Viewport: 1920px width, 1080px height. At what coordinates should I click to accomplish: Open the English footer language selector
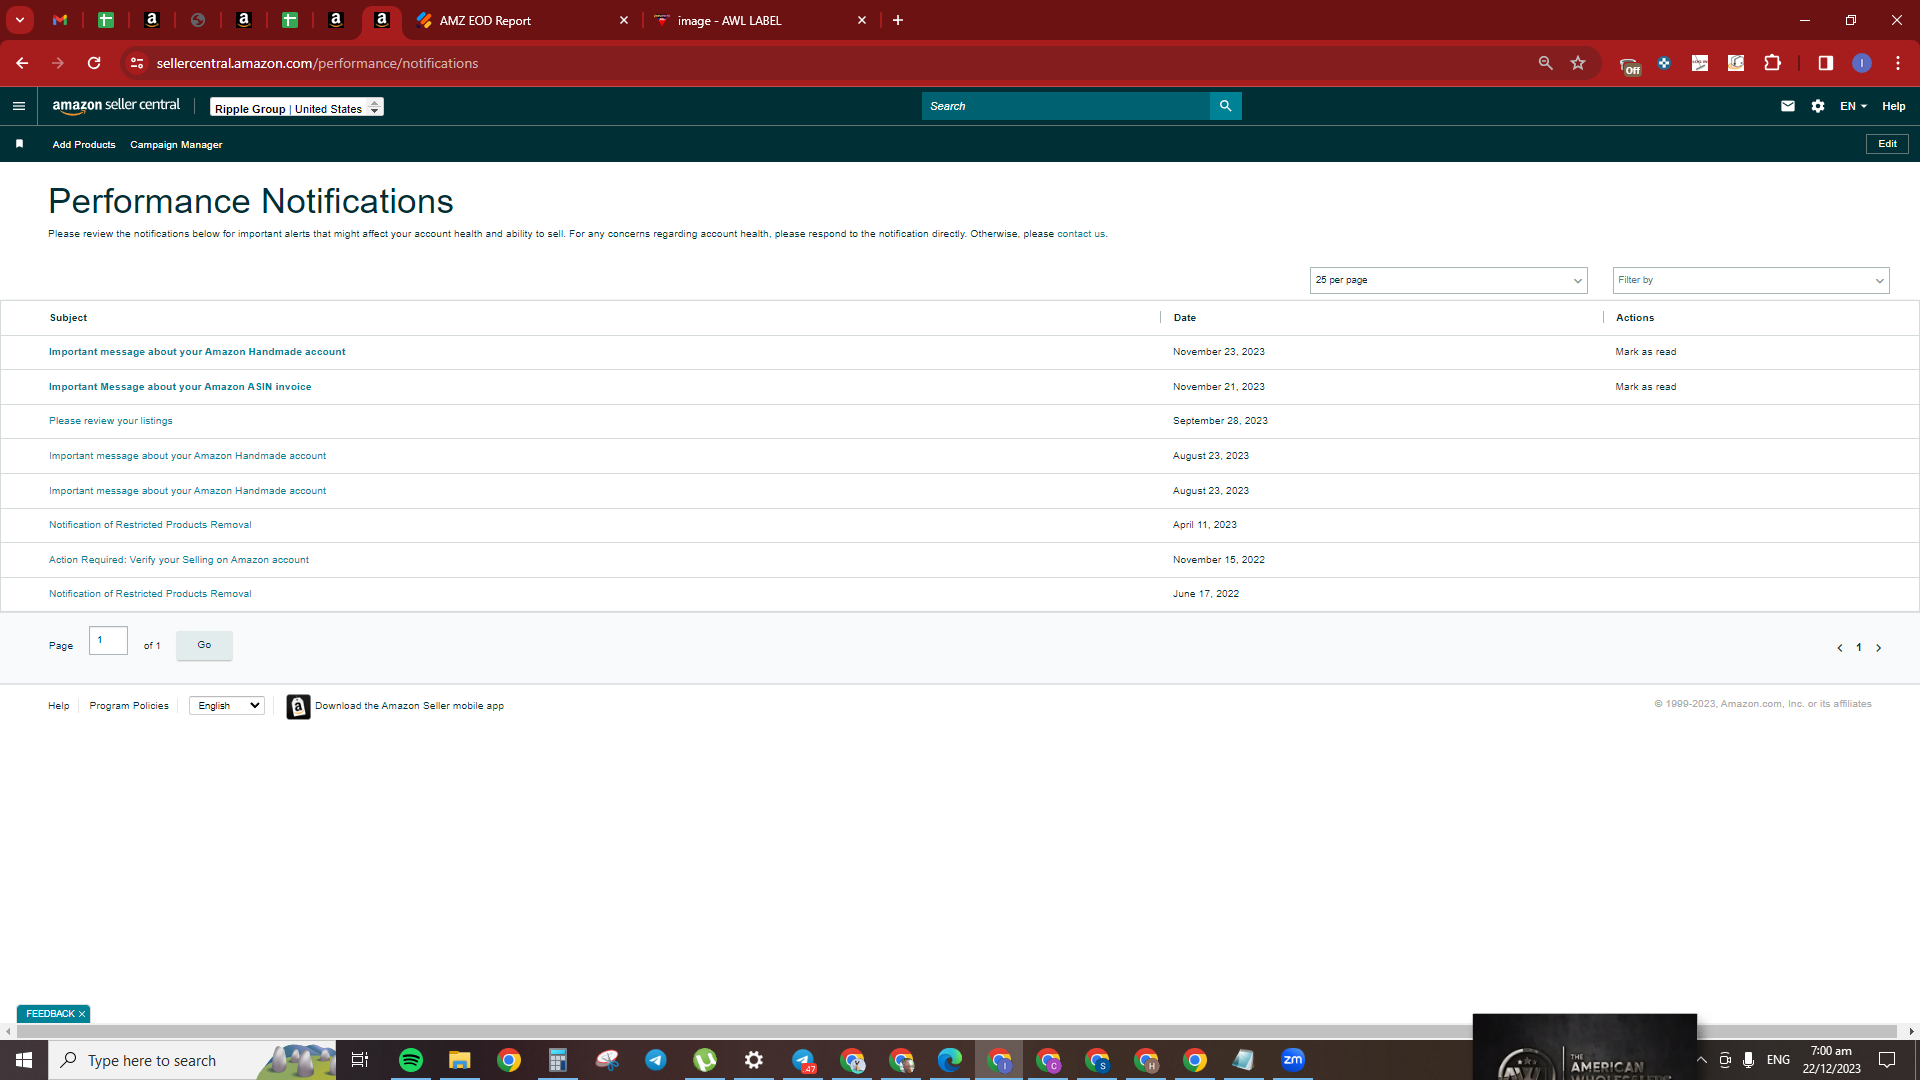pos(227,706)
